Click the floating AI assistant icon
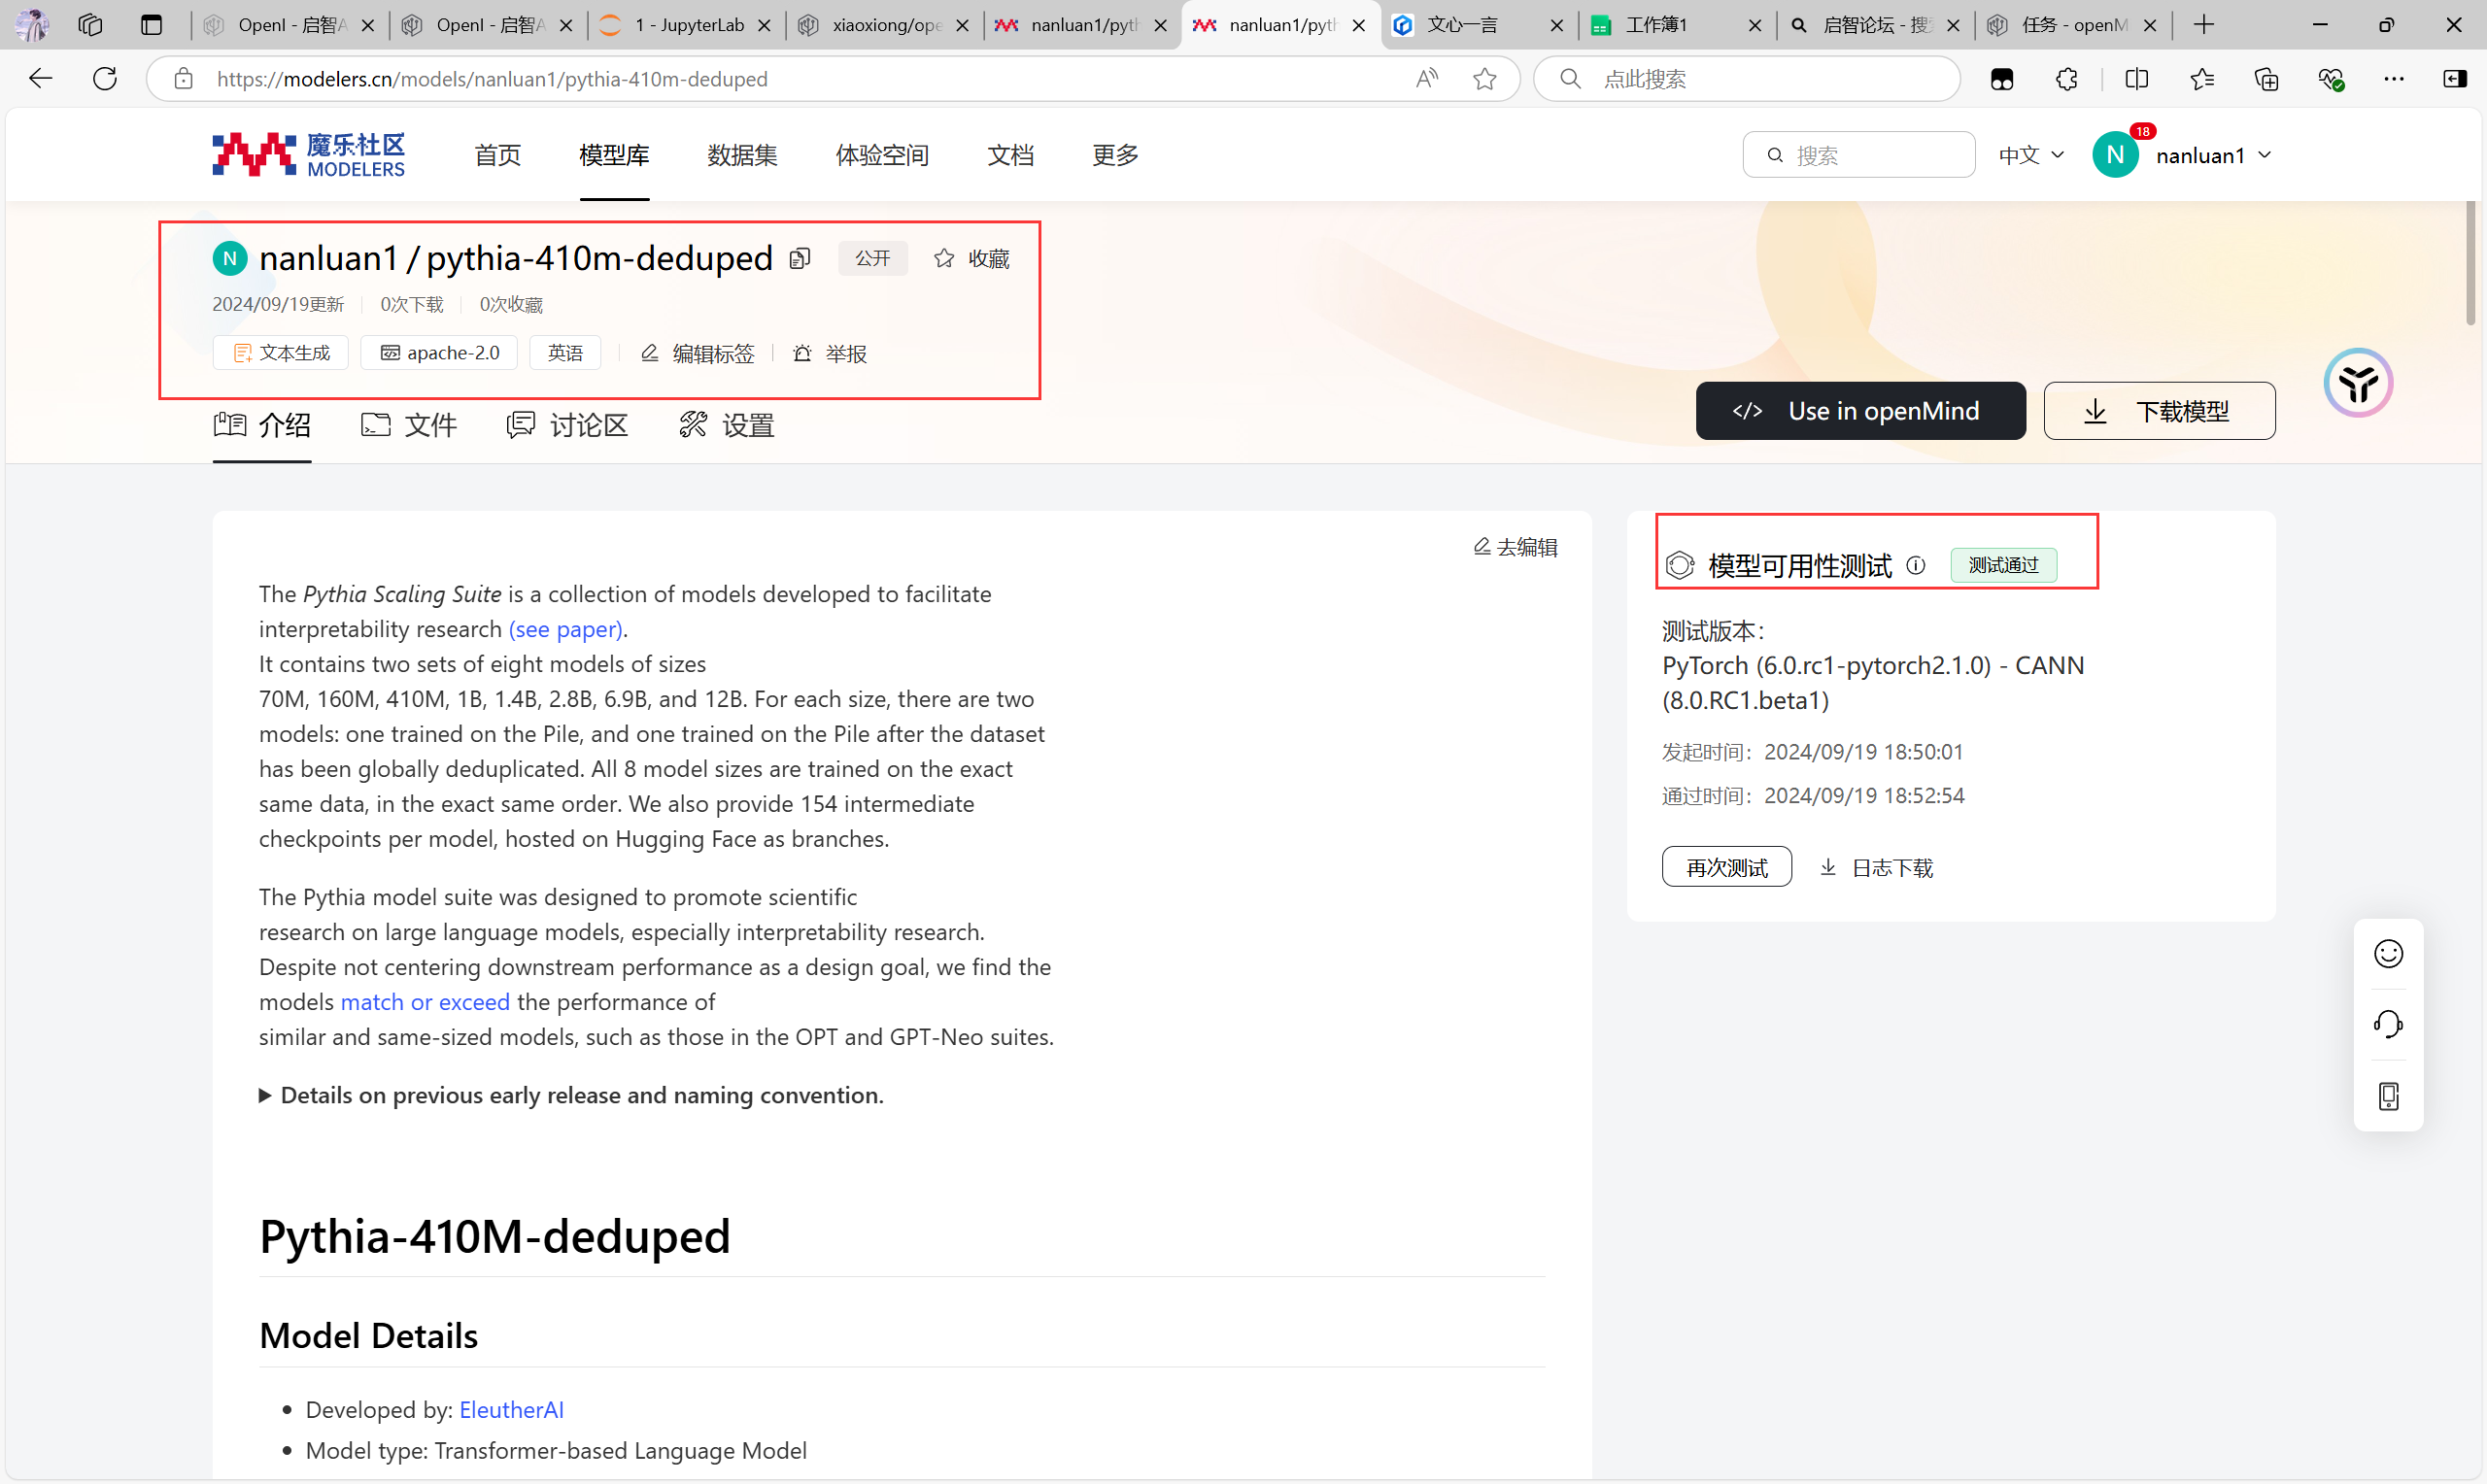This screenshot has width=2487, height=1484. [2358, 382]
